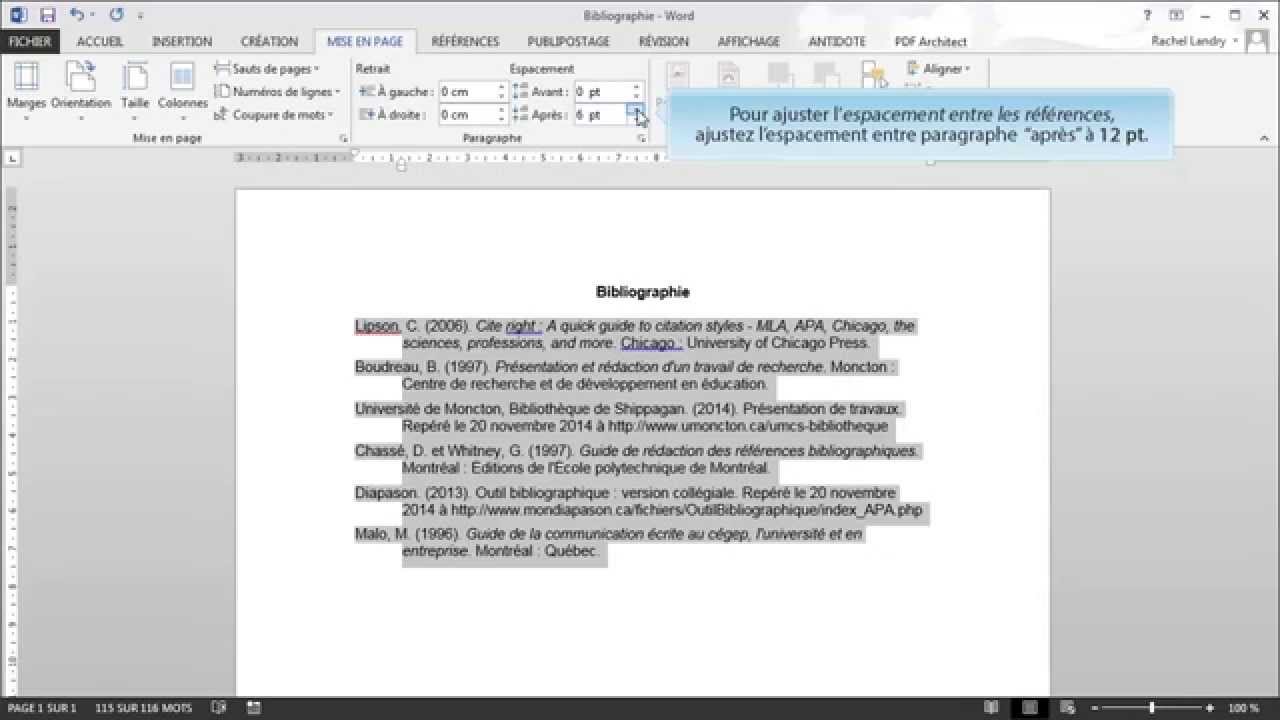Click the Redo icon in quick access toolbar
Screen dimensions: 1280x720
click(x=116, y=15)
